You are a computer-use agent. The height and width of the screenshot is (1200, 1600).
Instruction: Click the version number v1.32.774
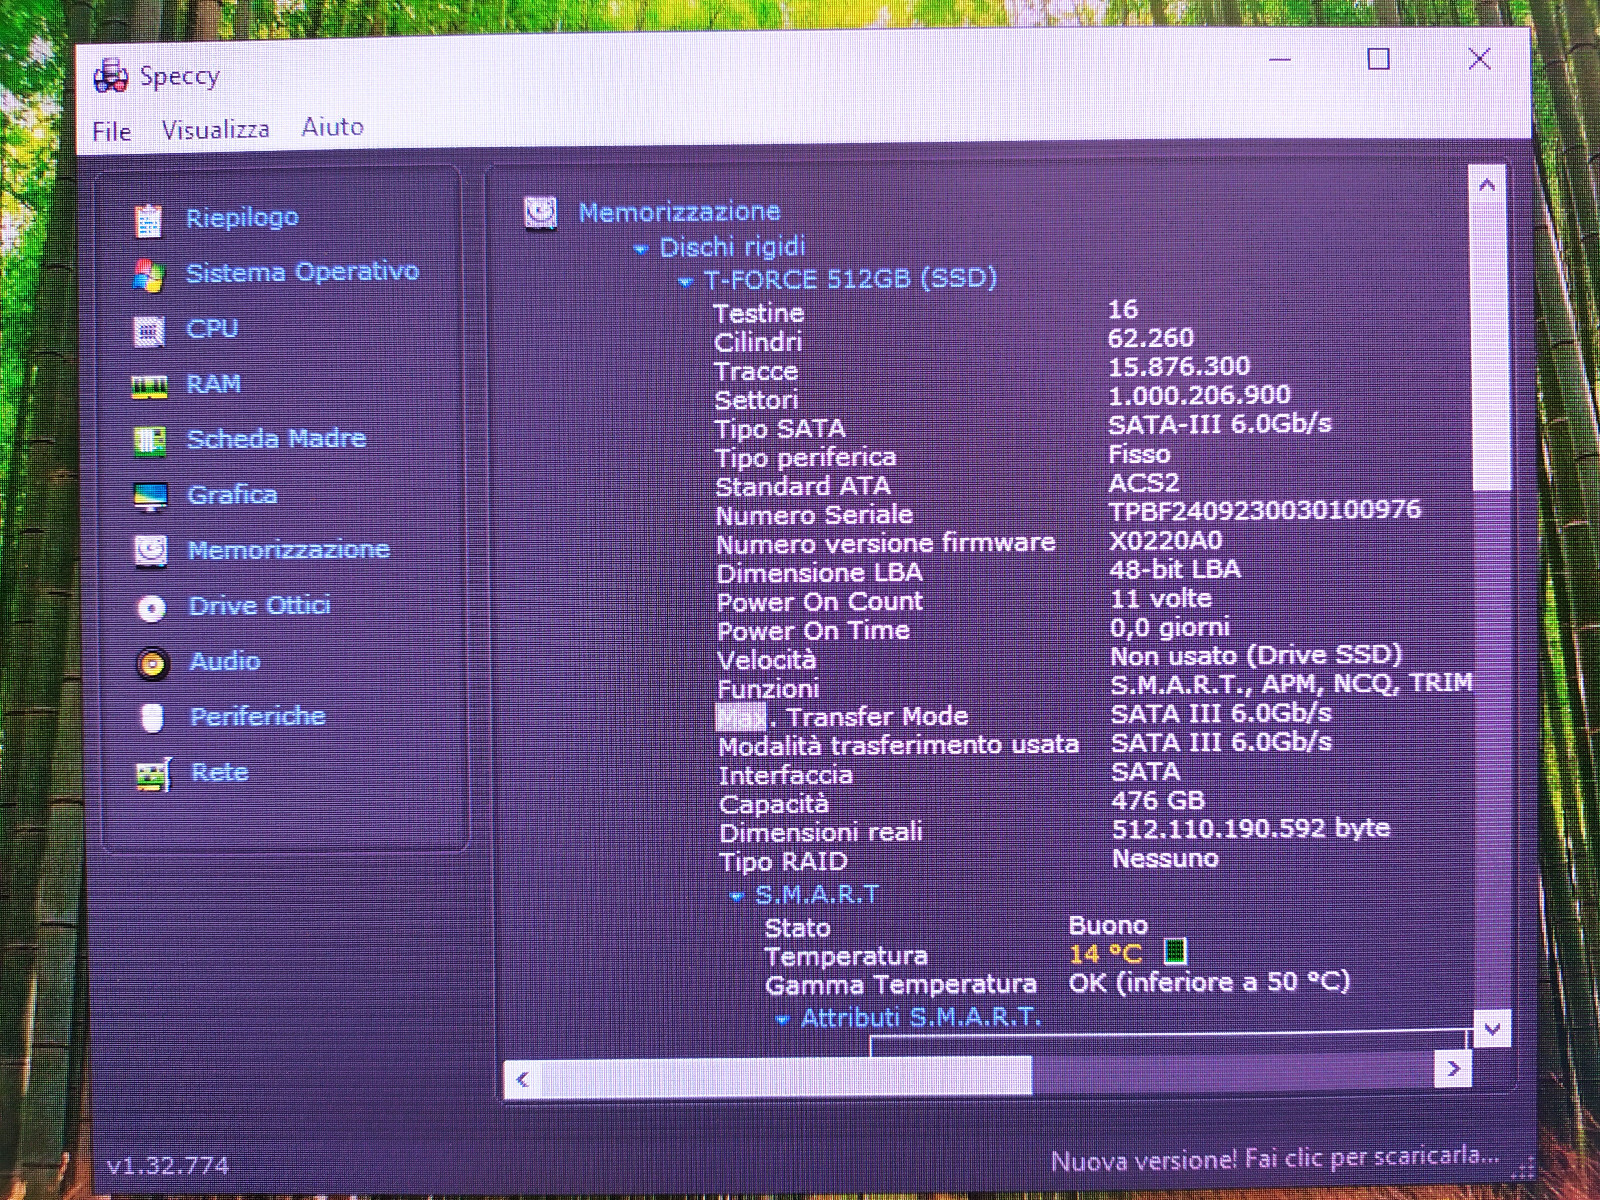tap(168, 1165)
